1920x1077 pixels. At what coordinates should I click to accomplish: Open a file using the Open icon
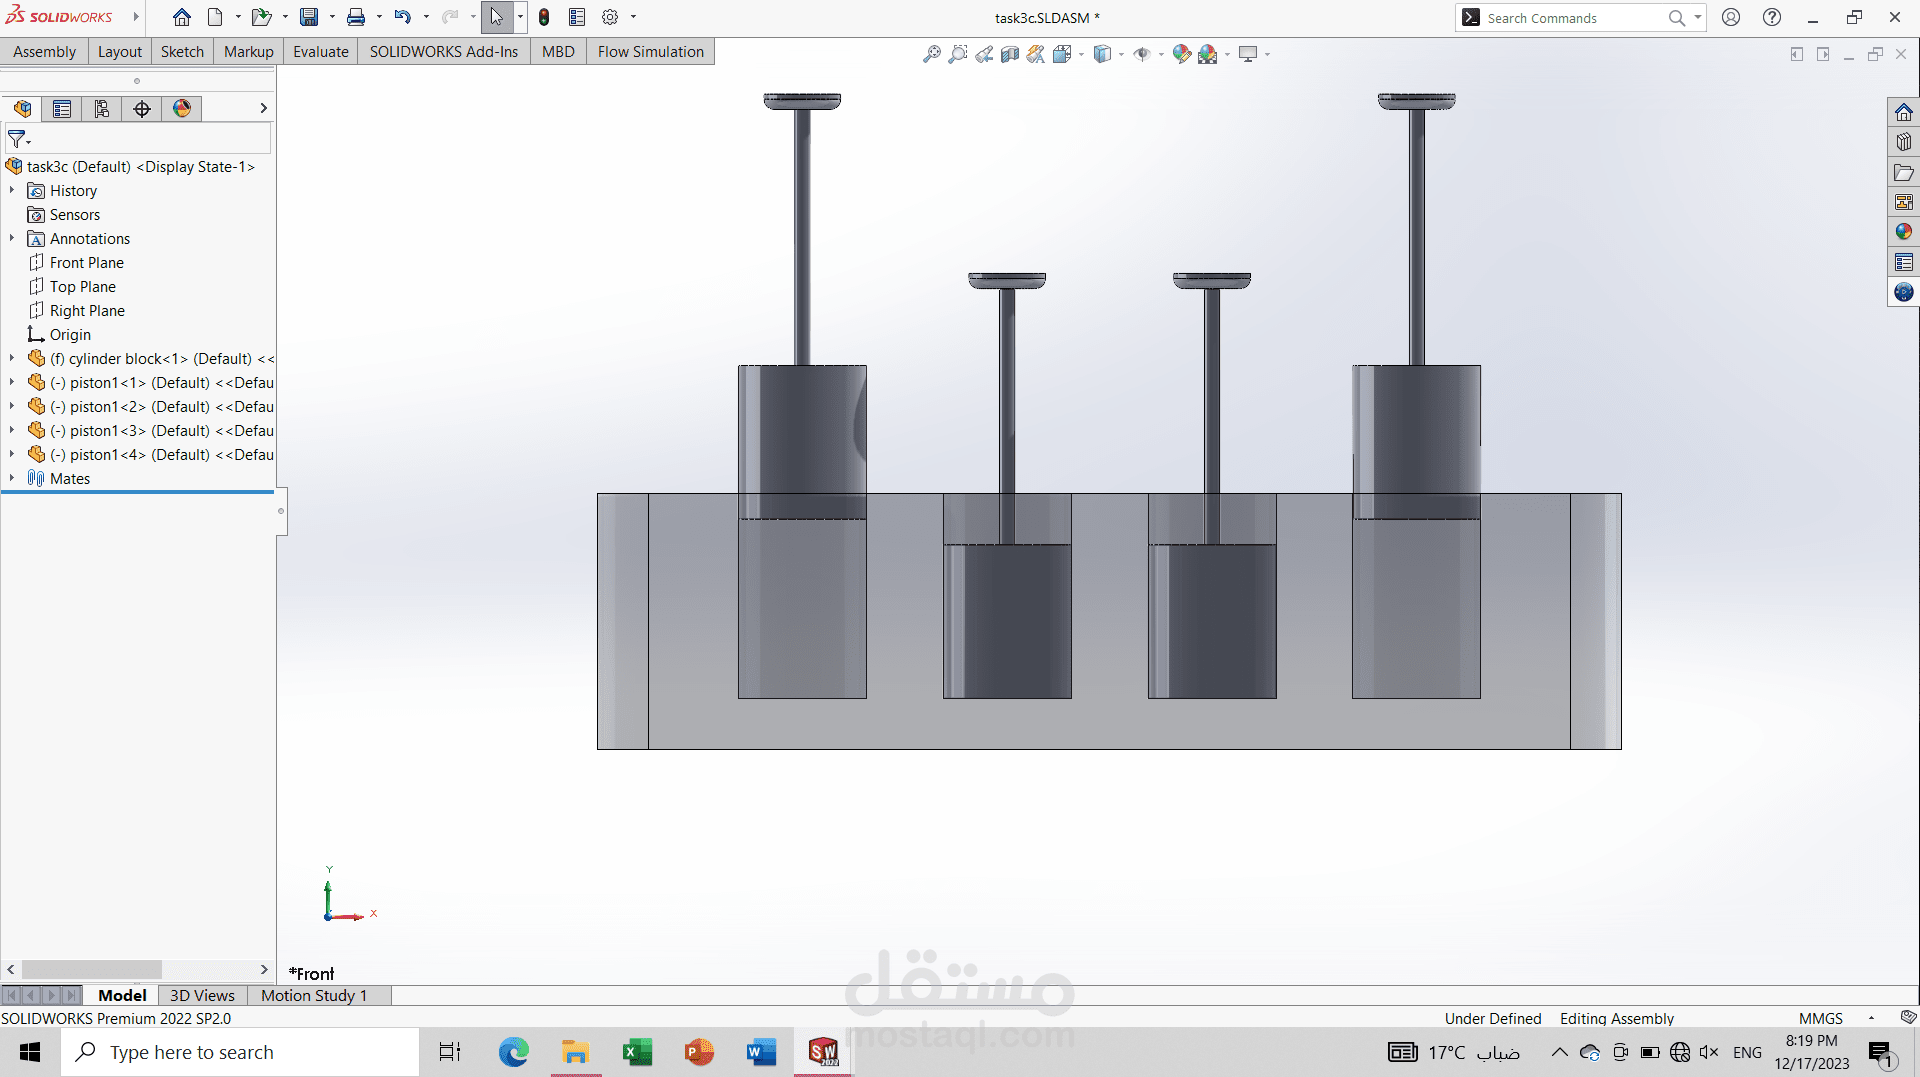pyautogui.click(x=261, y=17)
